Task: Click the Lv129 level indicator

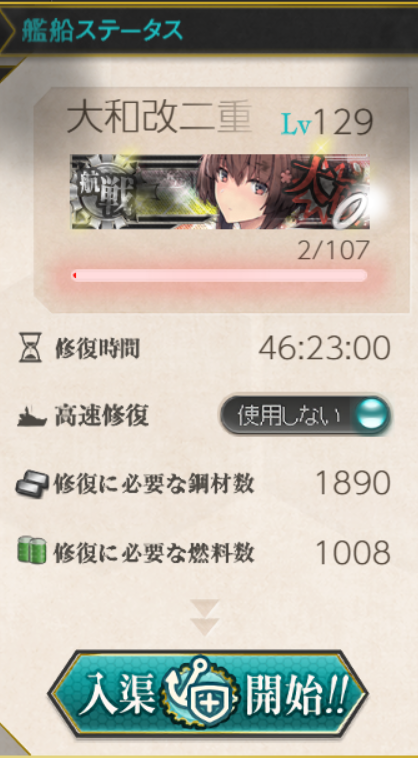Action: [327, 122]
